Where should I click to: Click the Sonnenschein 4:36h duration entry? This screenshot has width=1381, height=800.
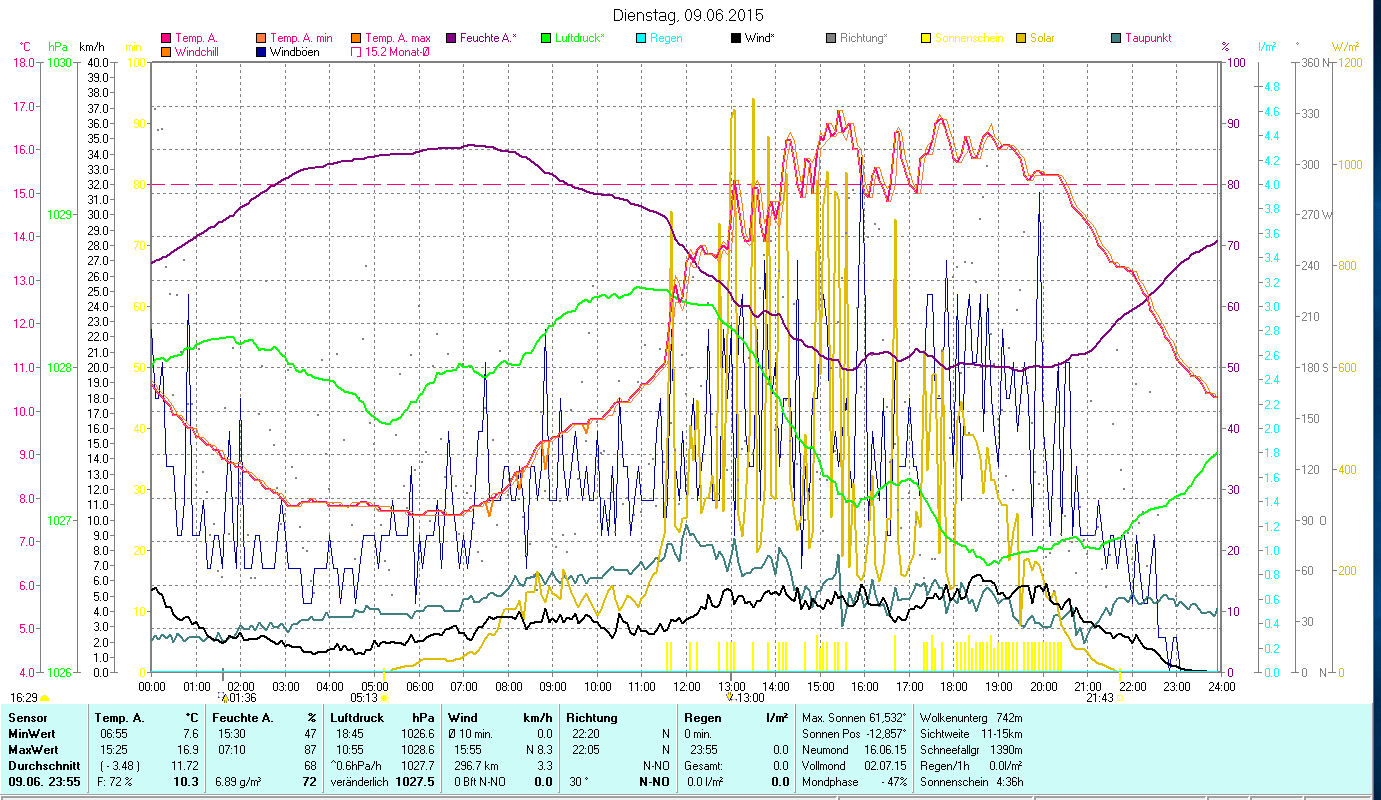(971, 782)
